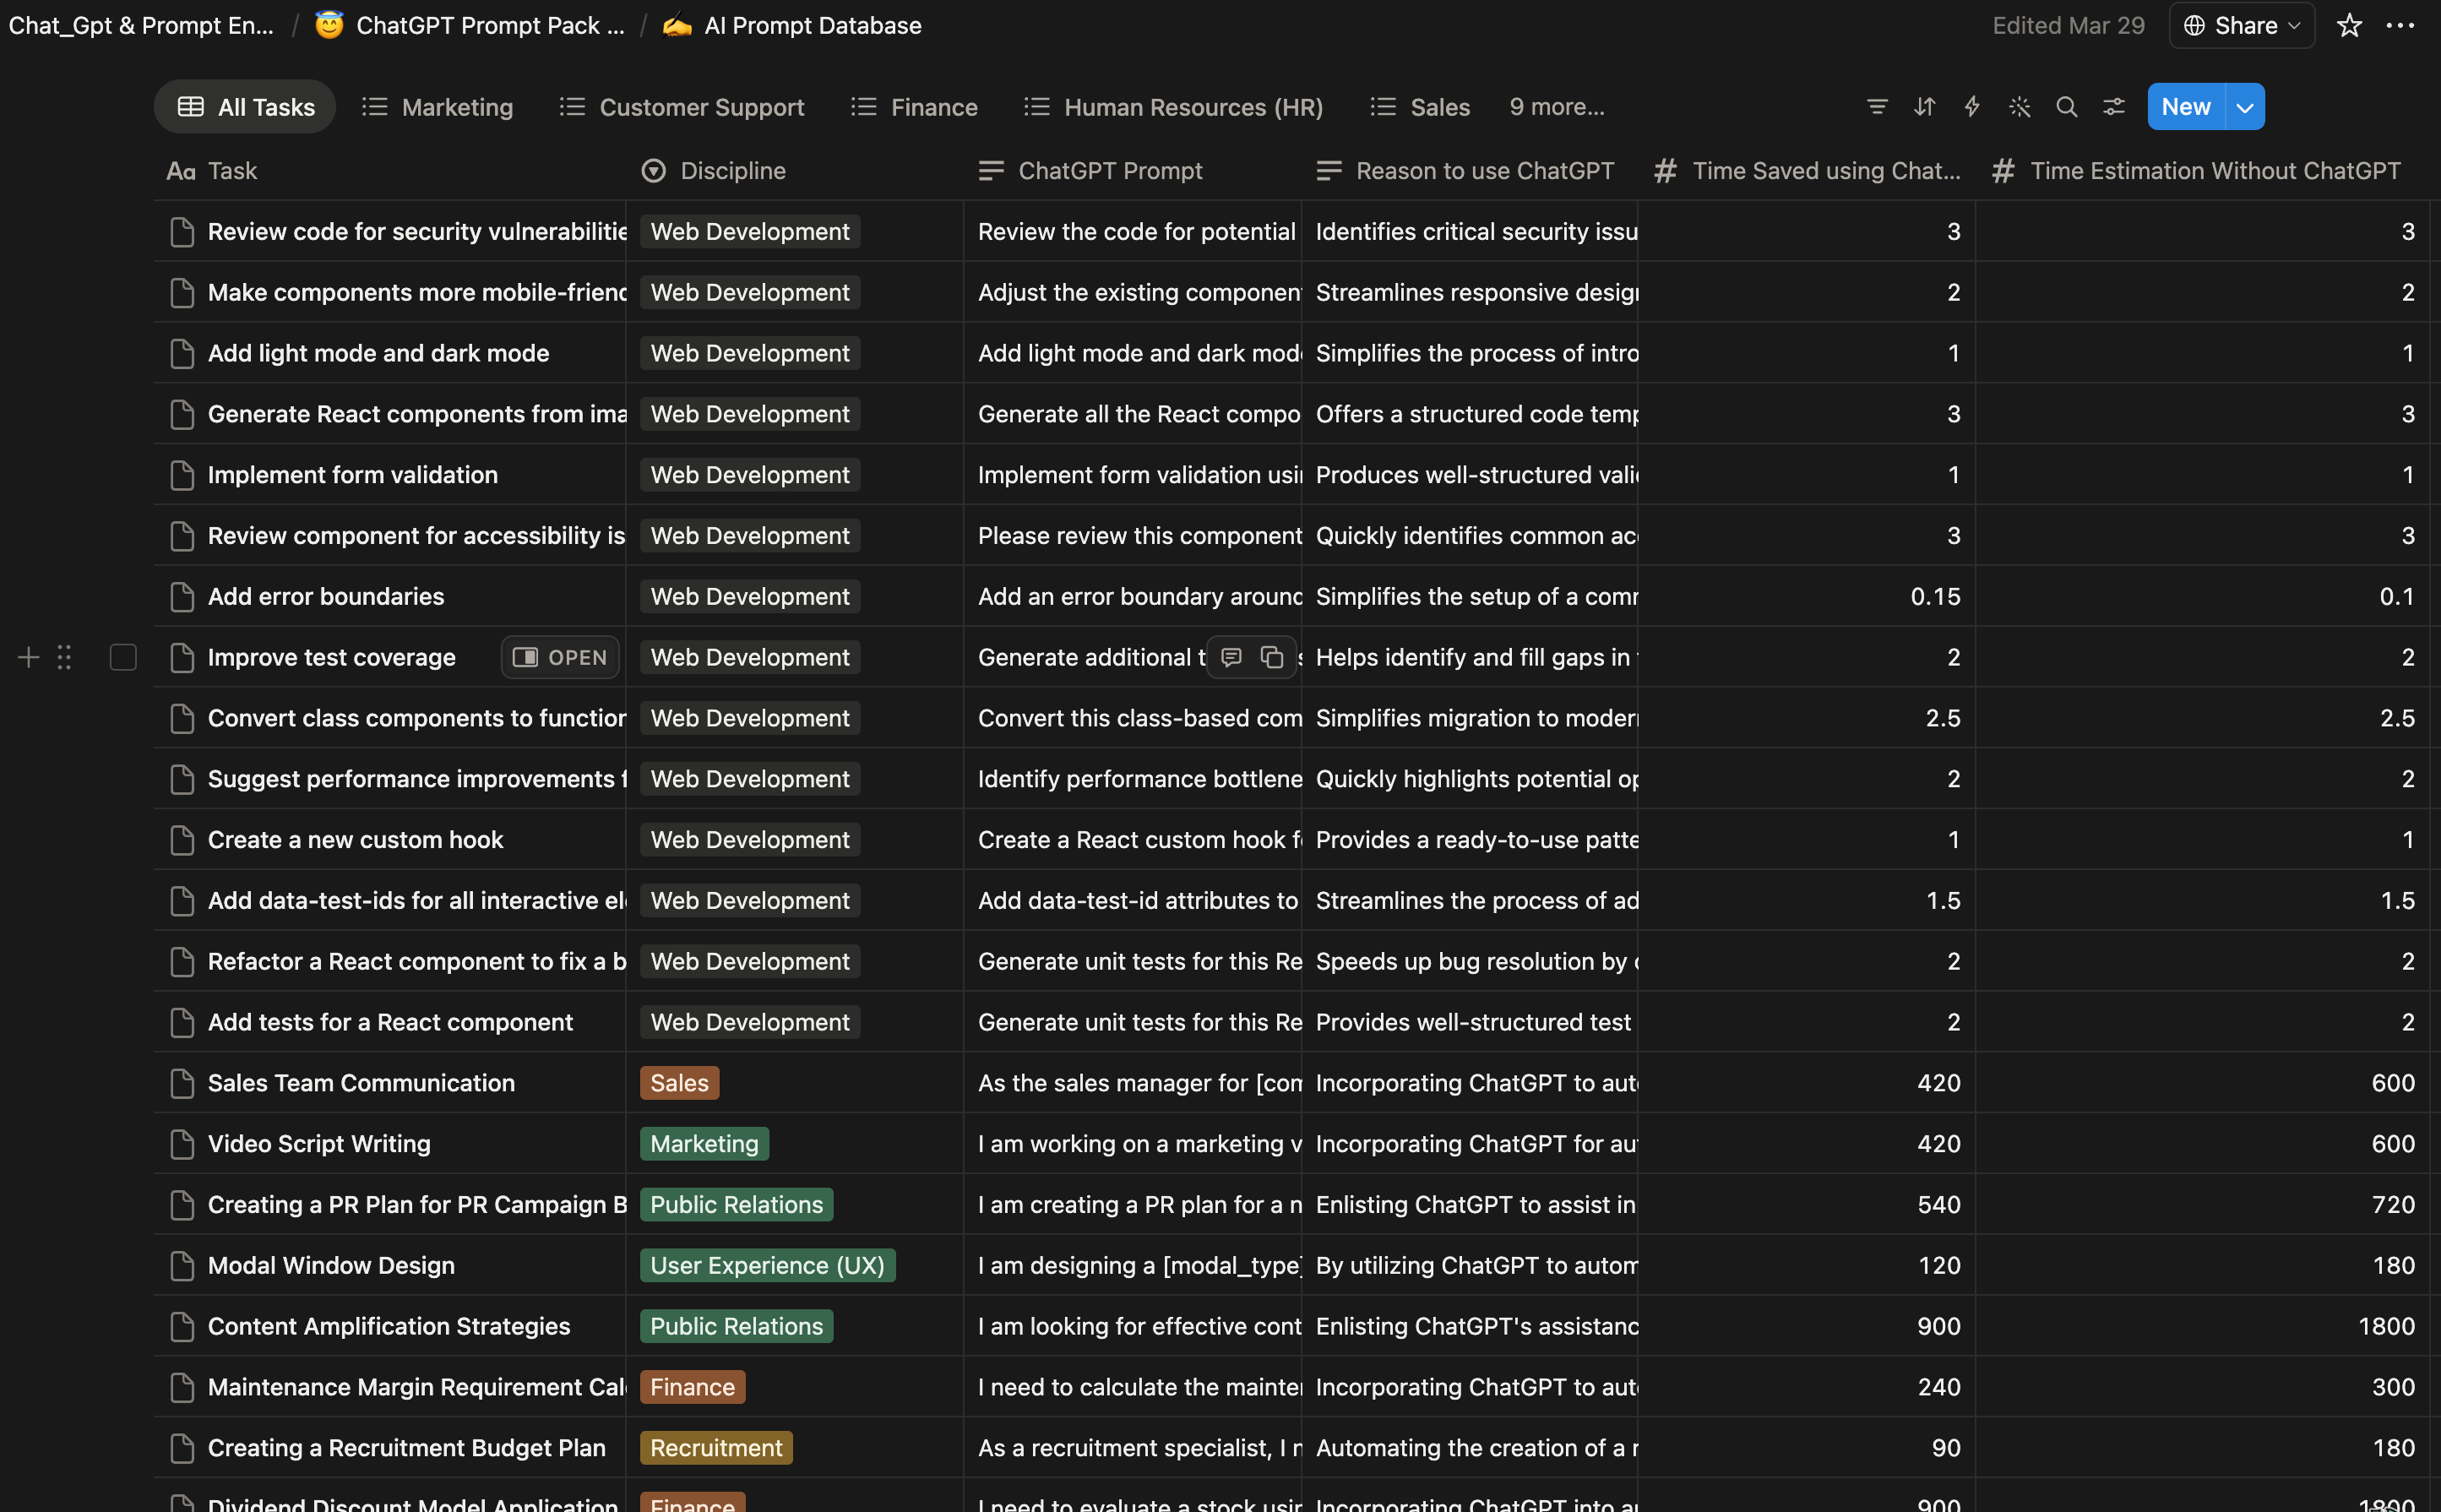Switch to the Human Resources (HR) tab
Image resolution: width=2441 pixels, height=1512 pixels.
pos(1174,107)
